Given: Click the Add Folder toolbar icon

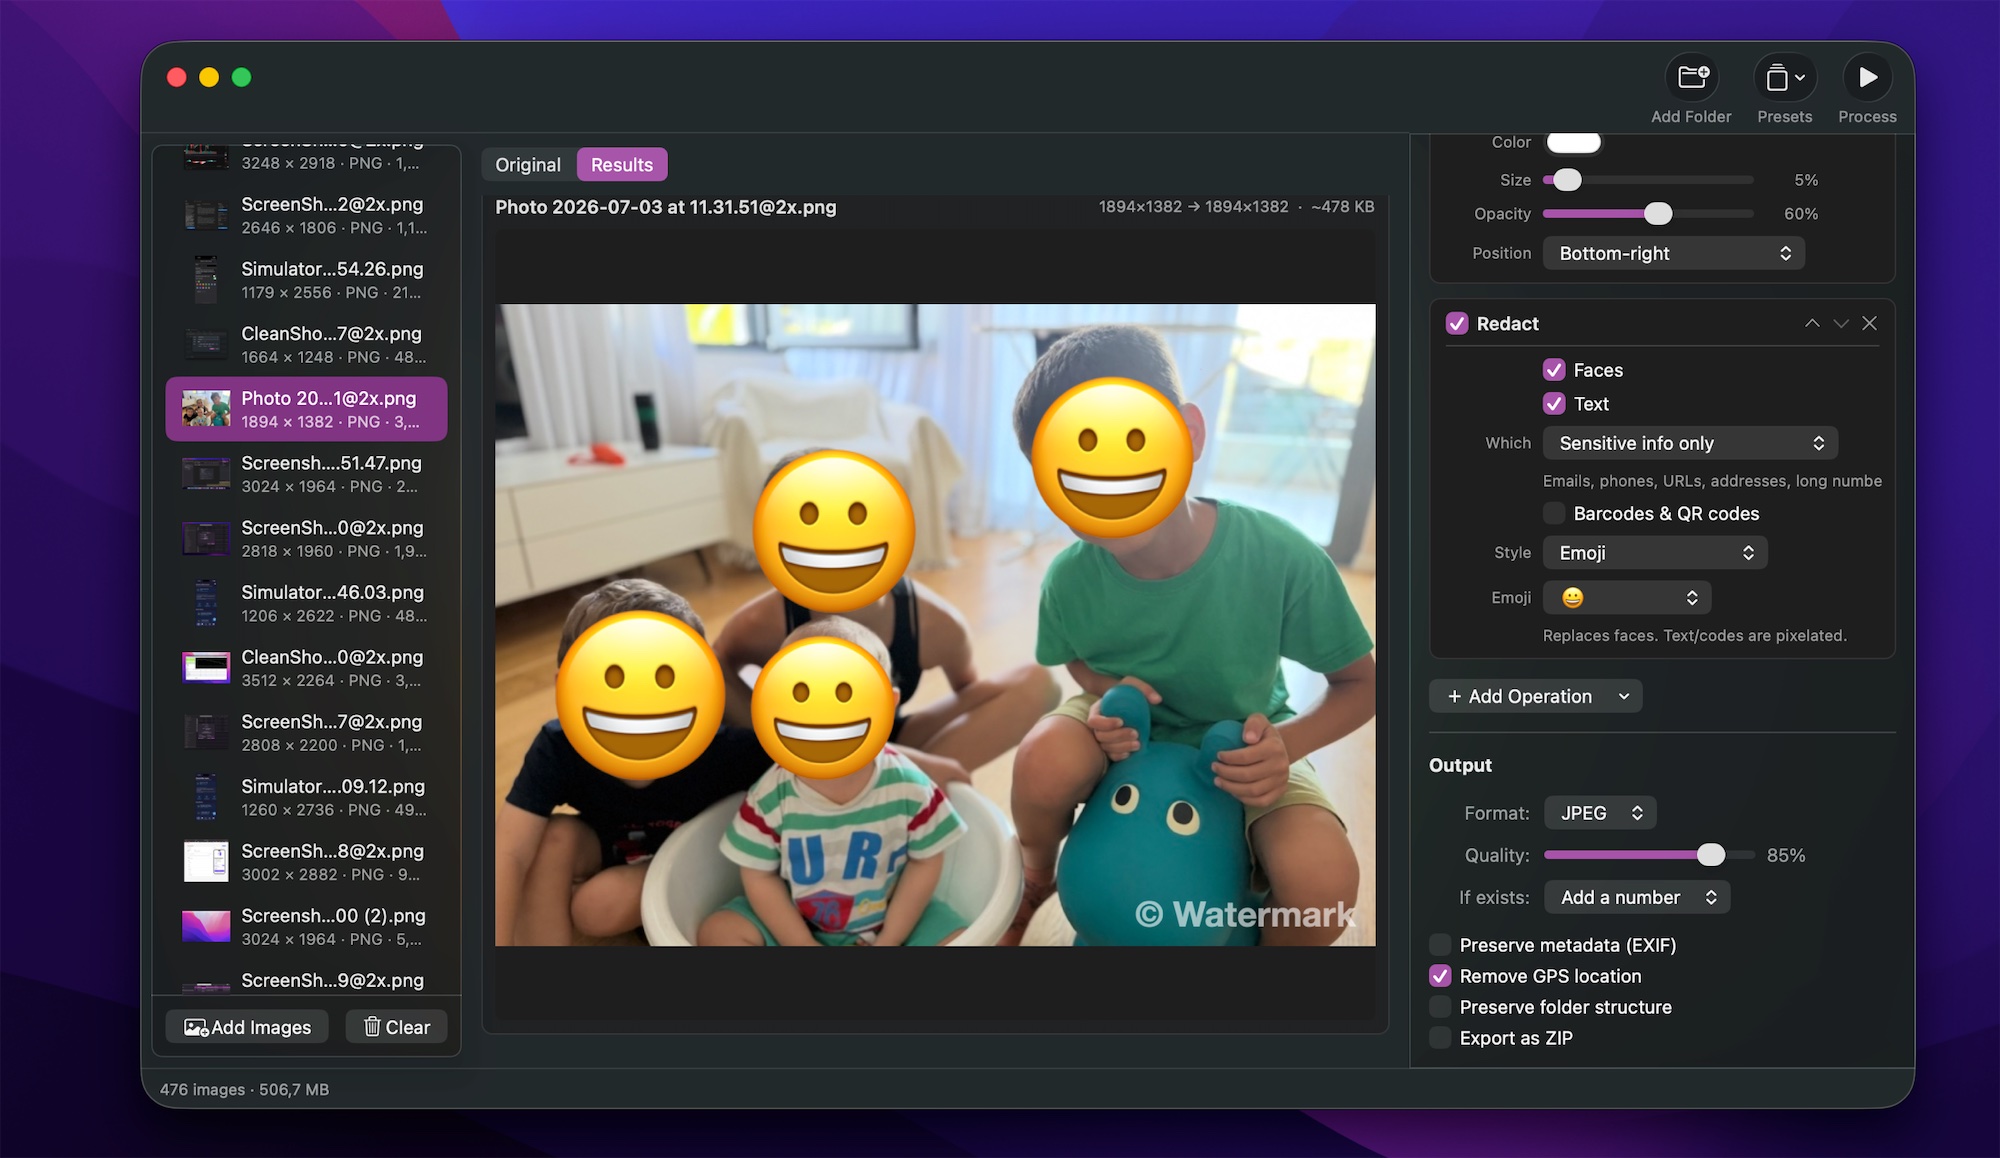Looking at the screenshot, I should tap(1691, 78).
